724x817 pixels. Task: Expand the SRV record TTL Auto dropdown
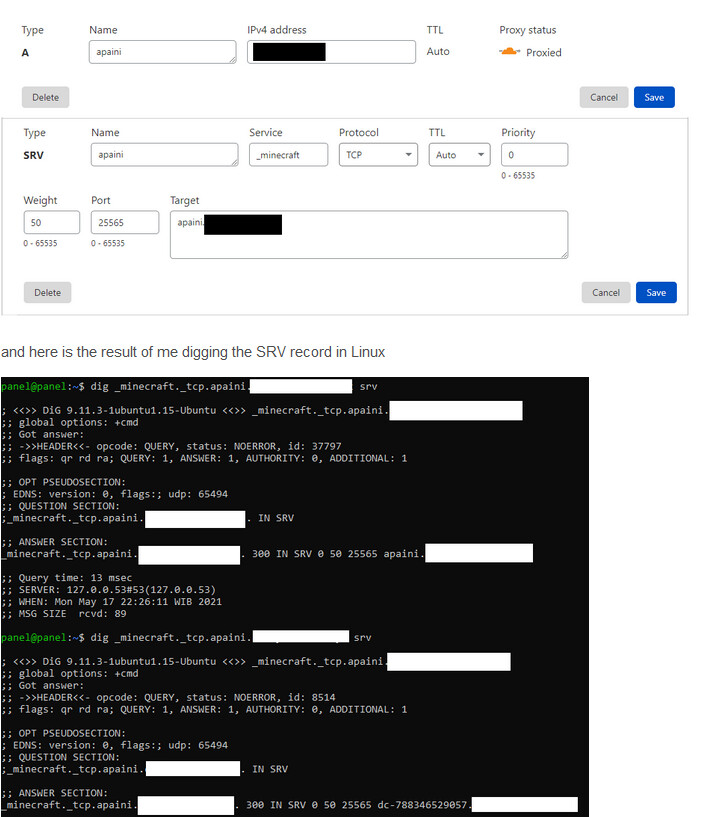click(x=459, y=155)
